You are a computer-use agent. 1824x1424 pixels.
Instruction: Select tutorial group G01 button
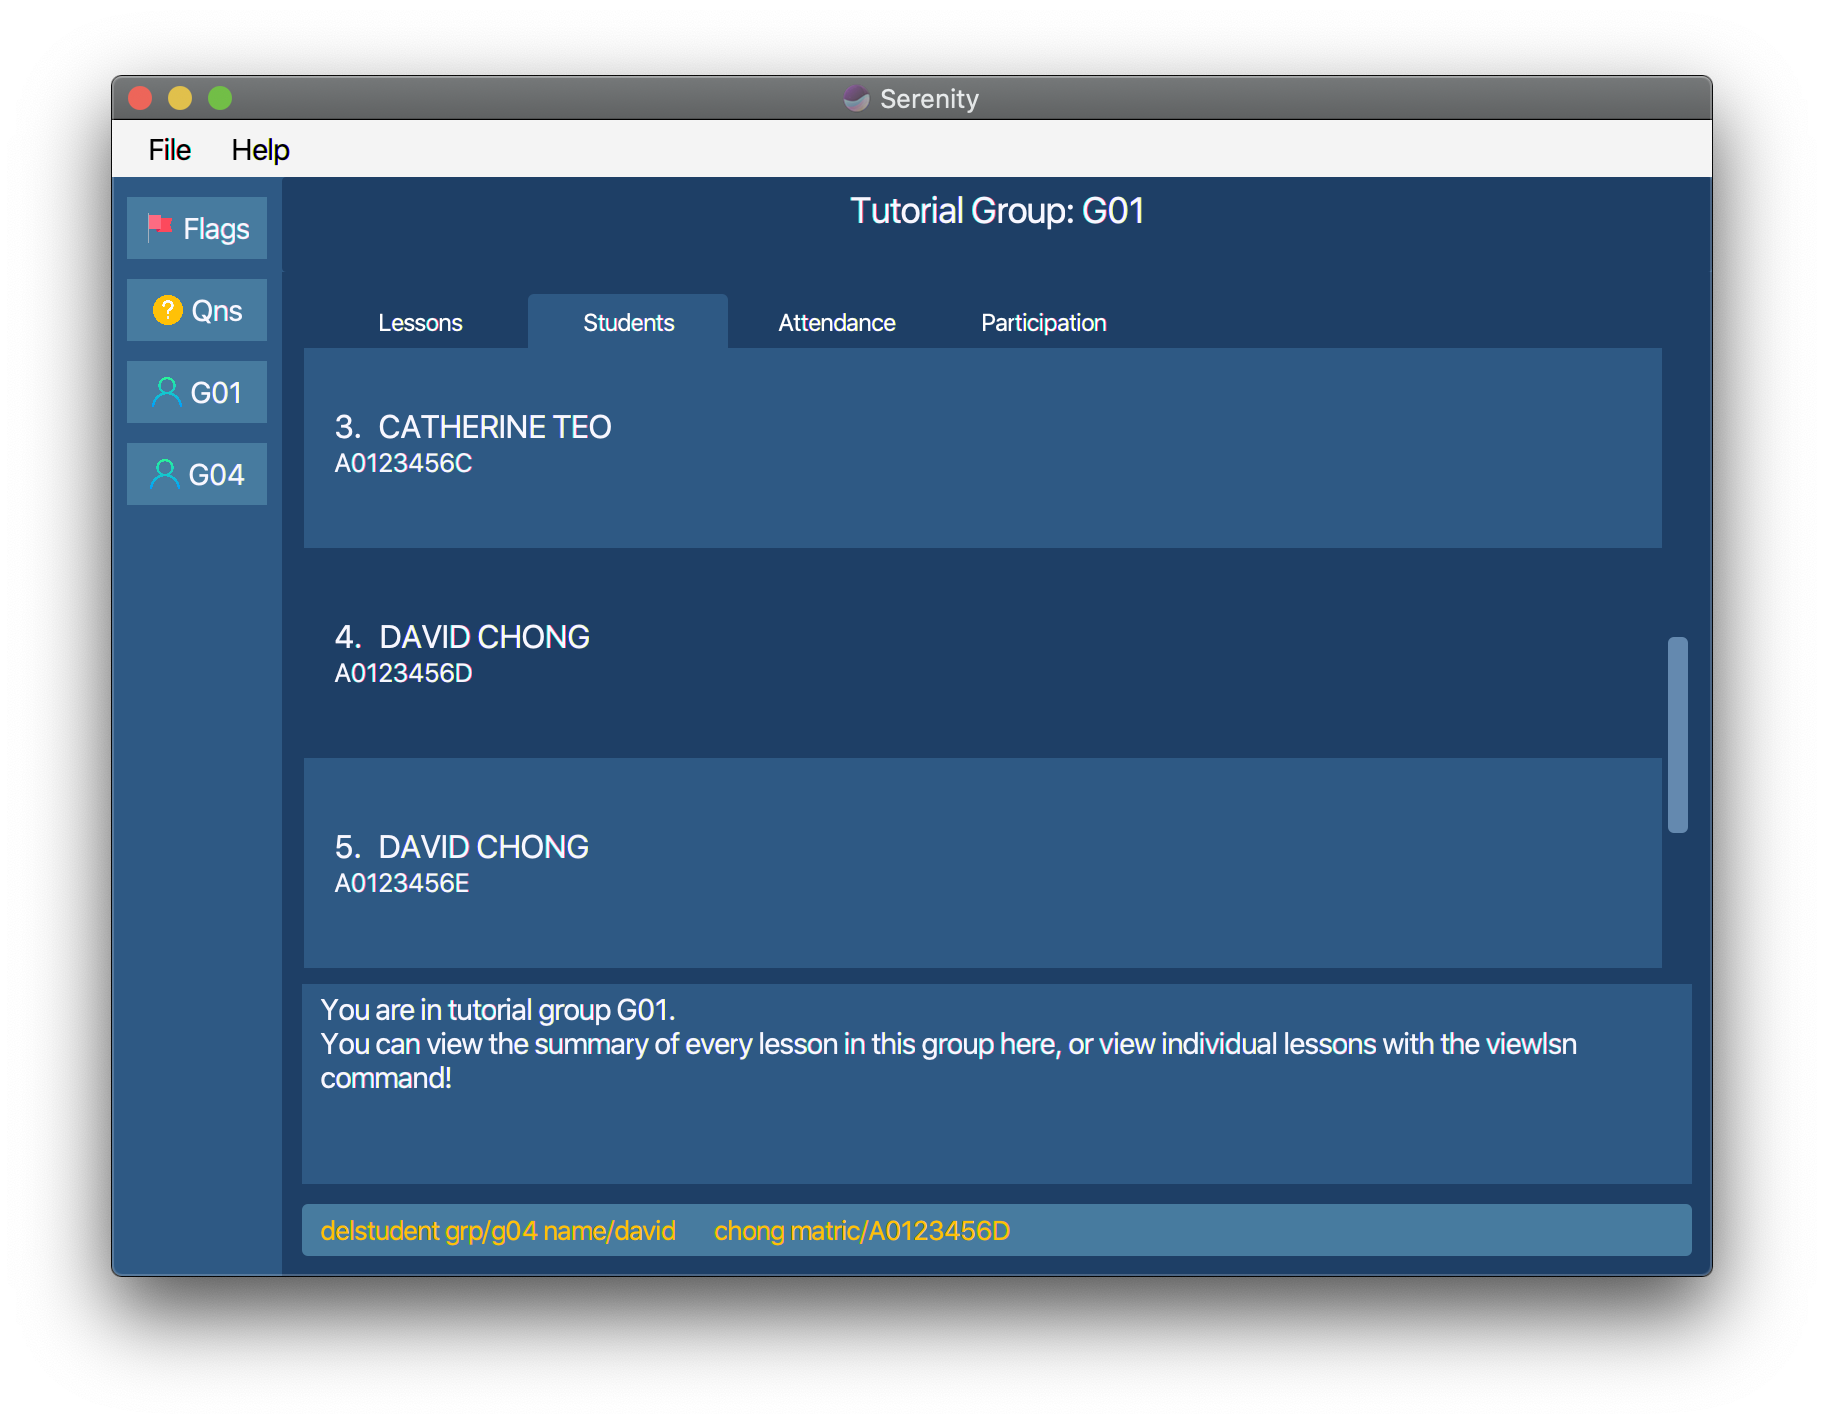click(197, 392)
